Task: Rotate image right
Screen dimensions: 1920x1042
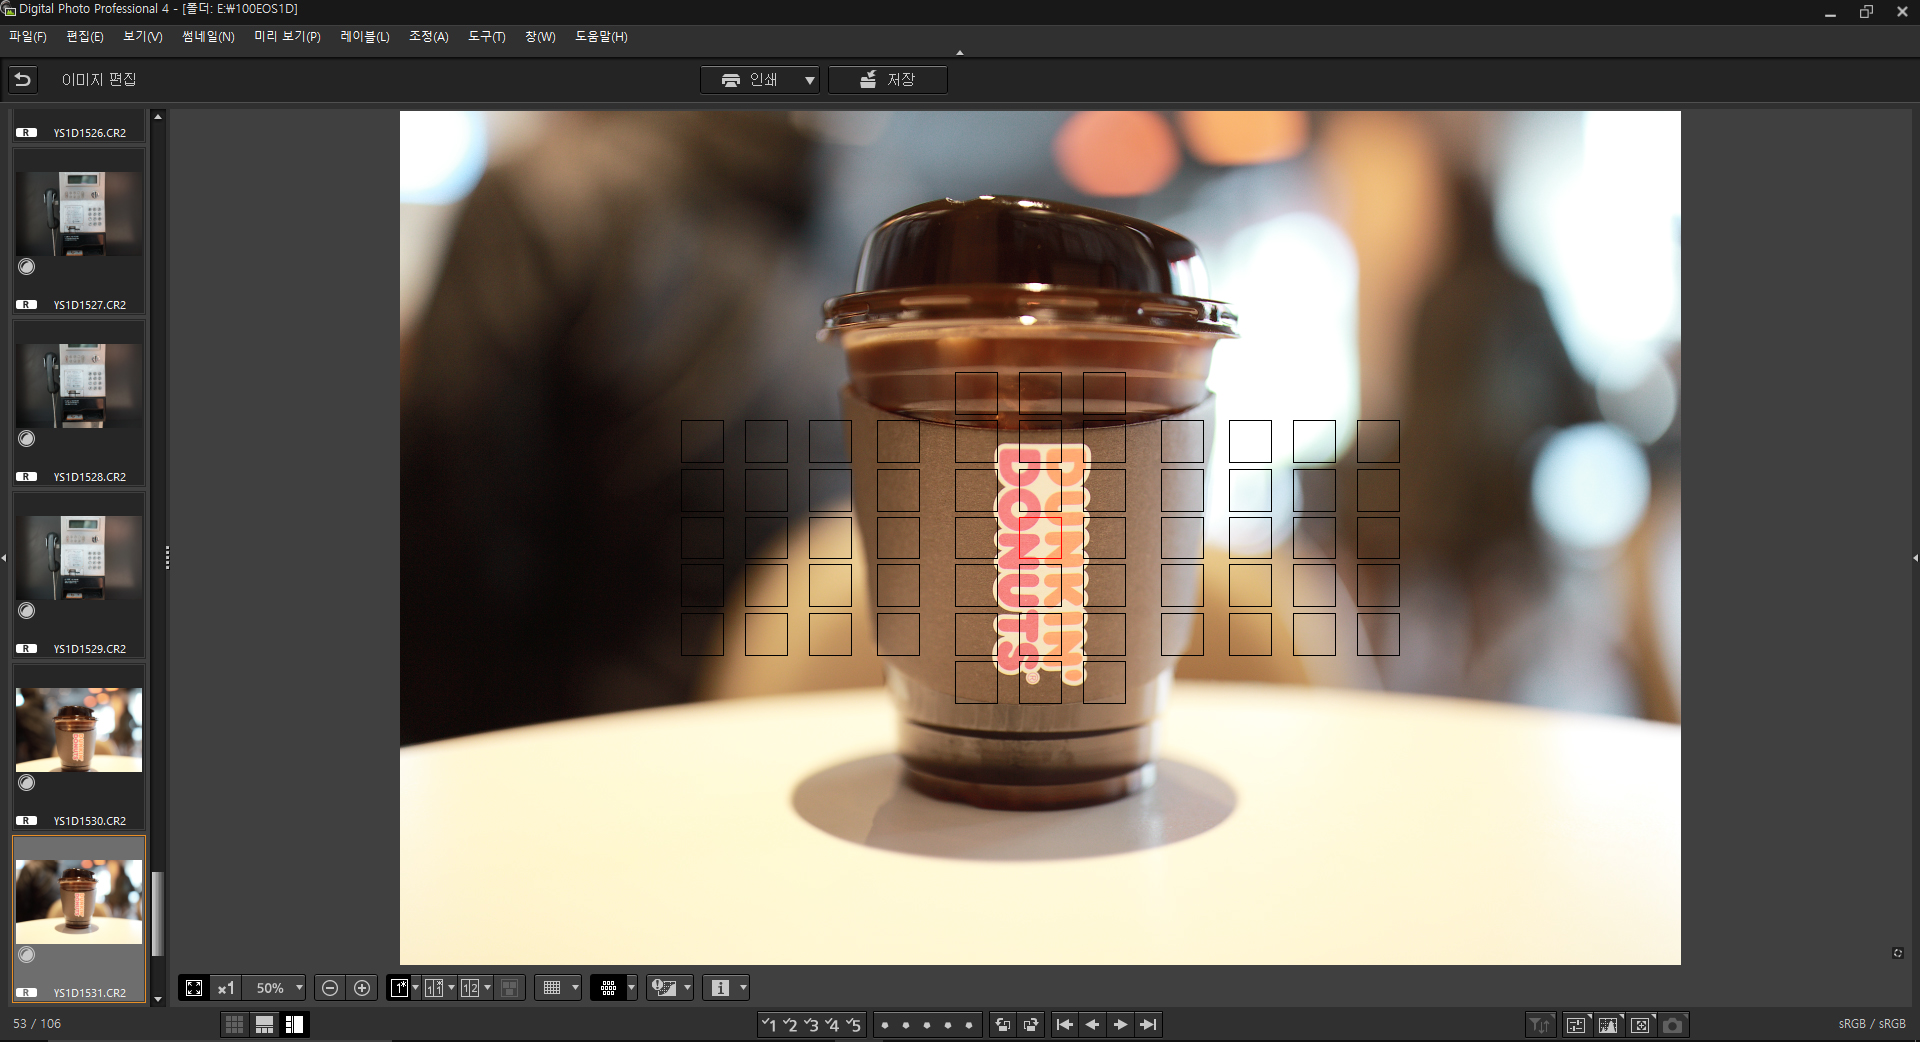Action: coord(1031,1024)
